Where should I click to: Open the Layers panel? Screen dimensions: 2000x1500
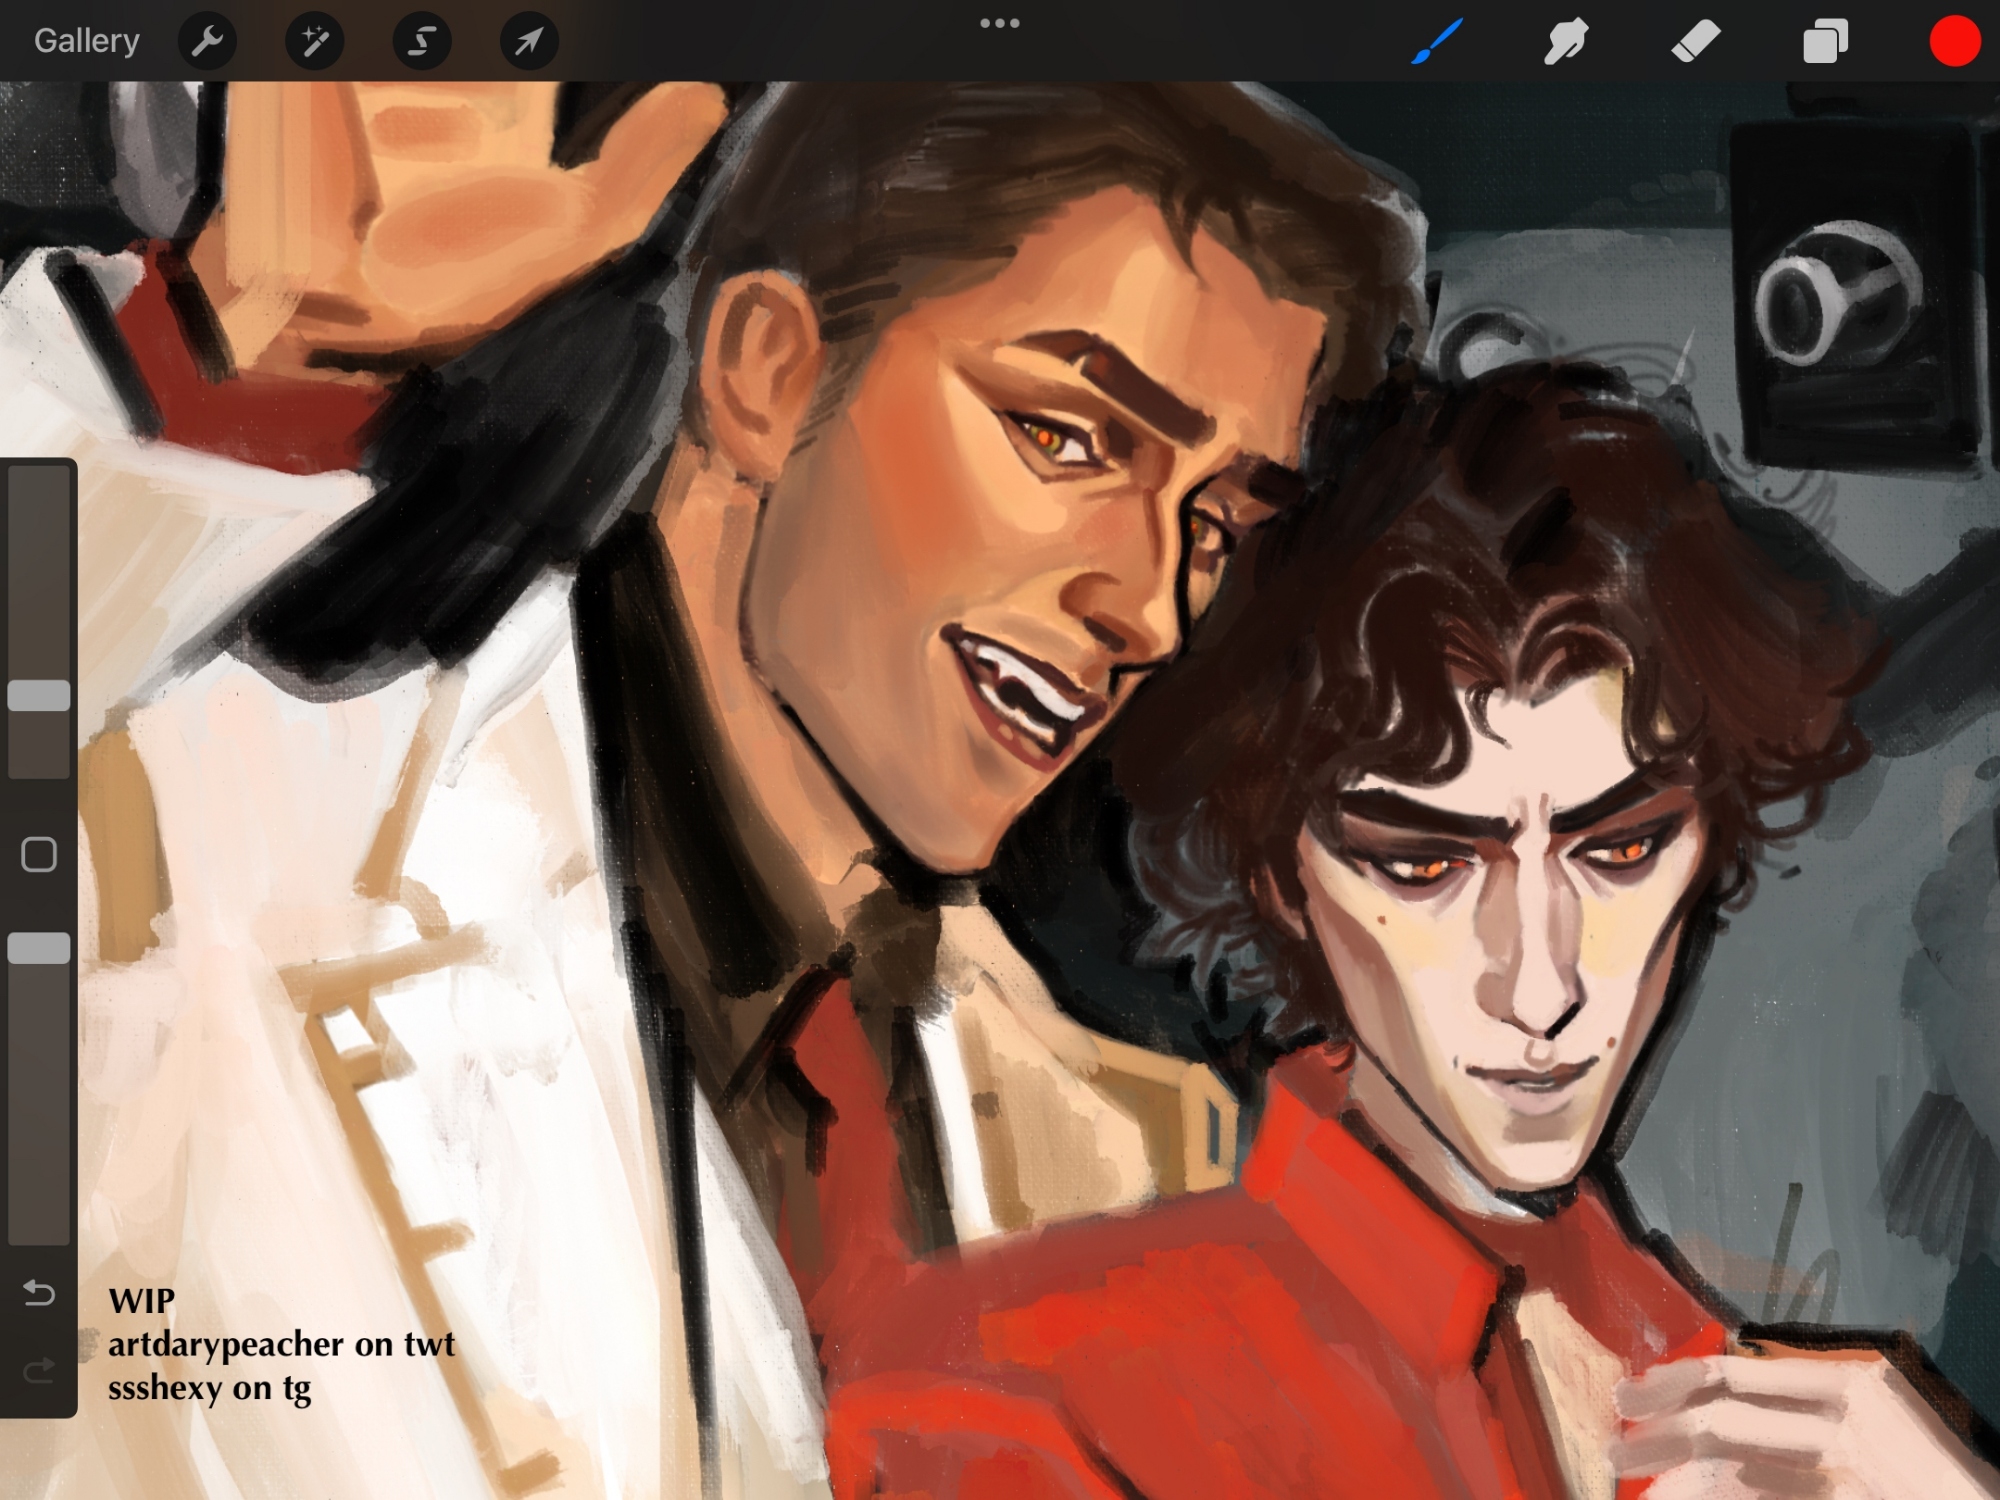pyautogui.click(x=1825, y=43)
